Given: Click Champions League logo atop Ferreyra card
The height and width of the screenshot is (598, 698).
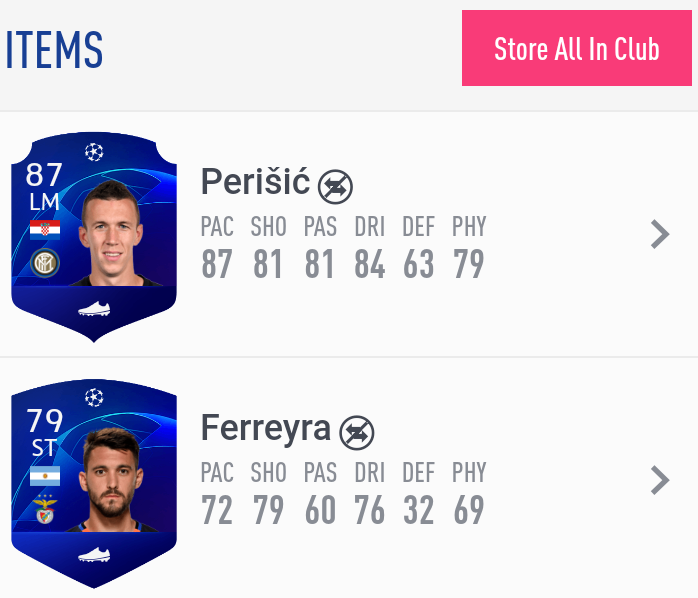Looking at the screenshot, I should click(94, 397).
